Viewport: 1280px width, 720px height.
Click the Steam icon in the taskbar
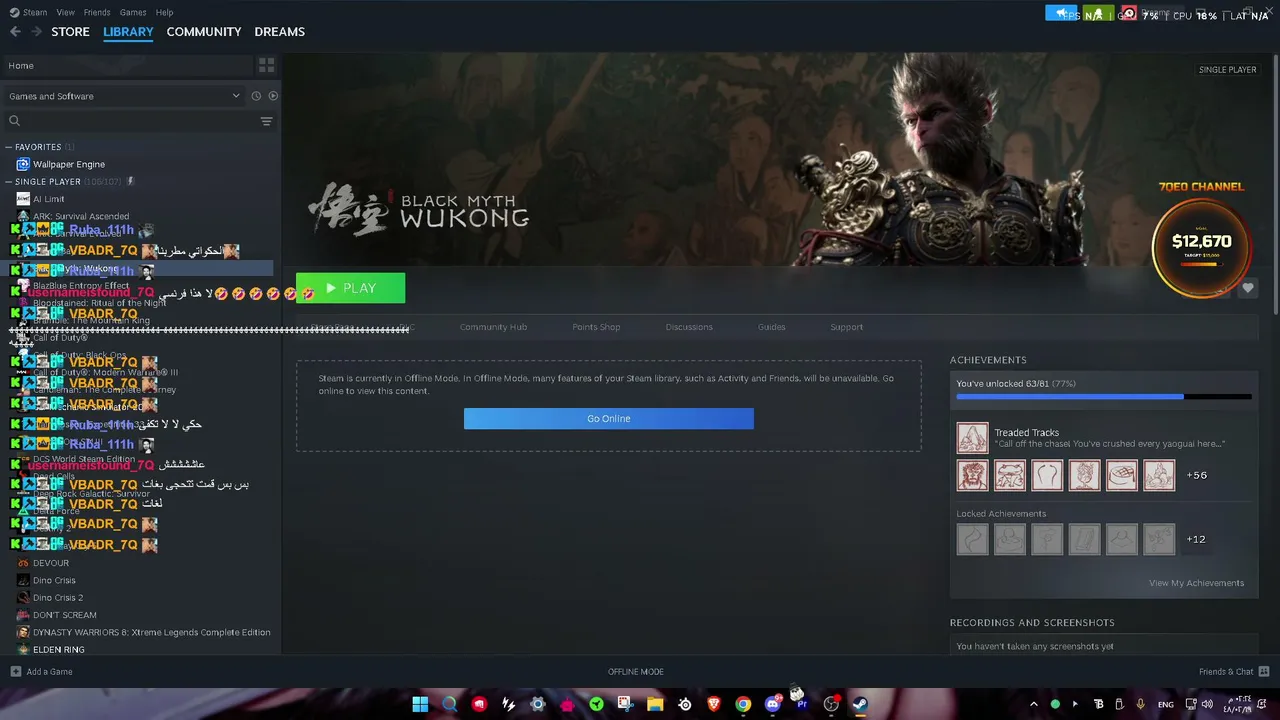point(860,704)
